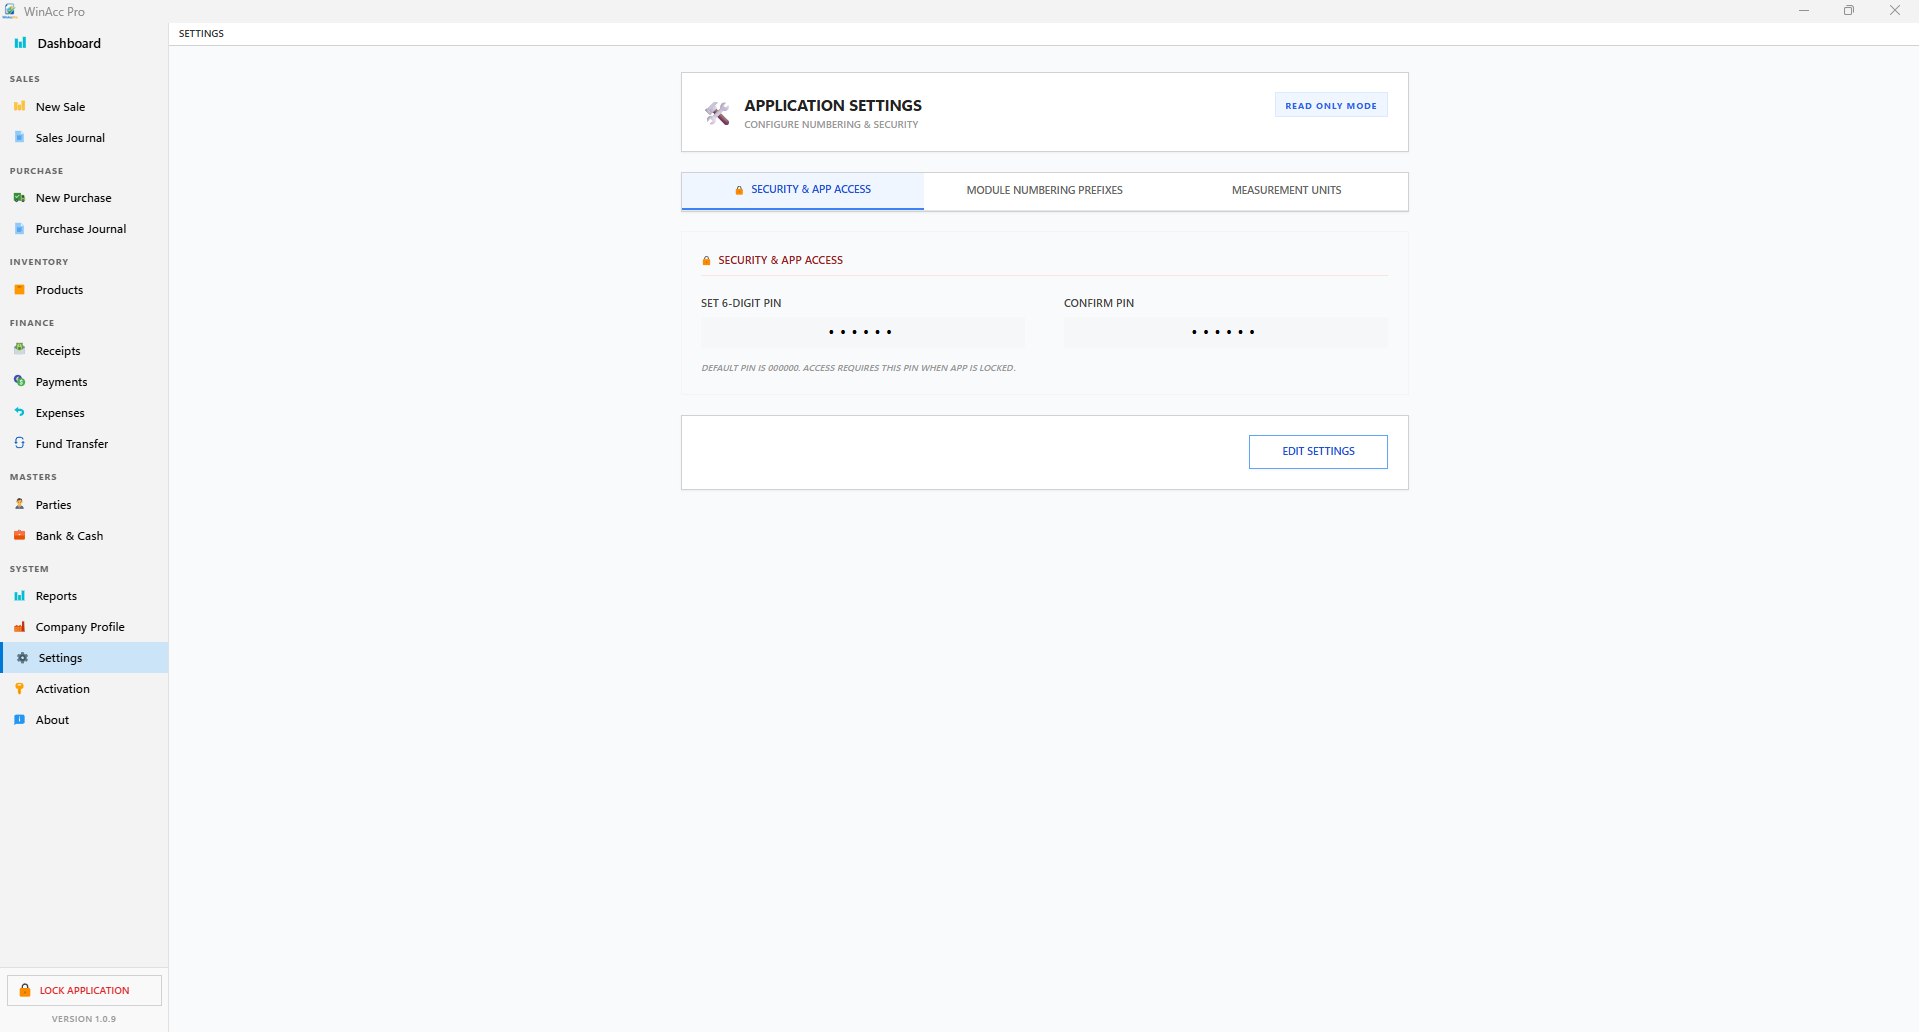
Task: Click the FINANCE section header
Action: point(32,323)
